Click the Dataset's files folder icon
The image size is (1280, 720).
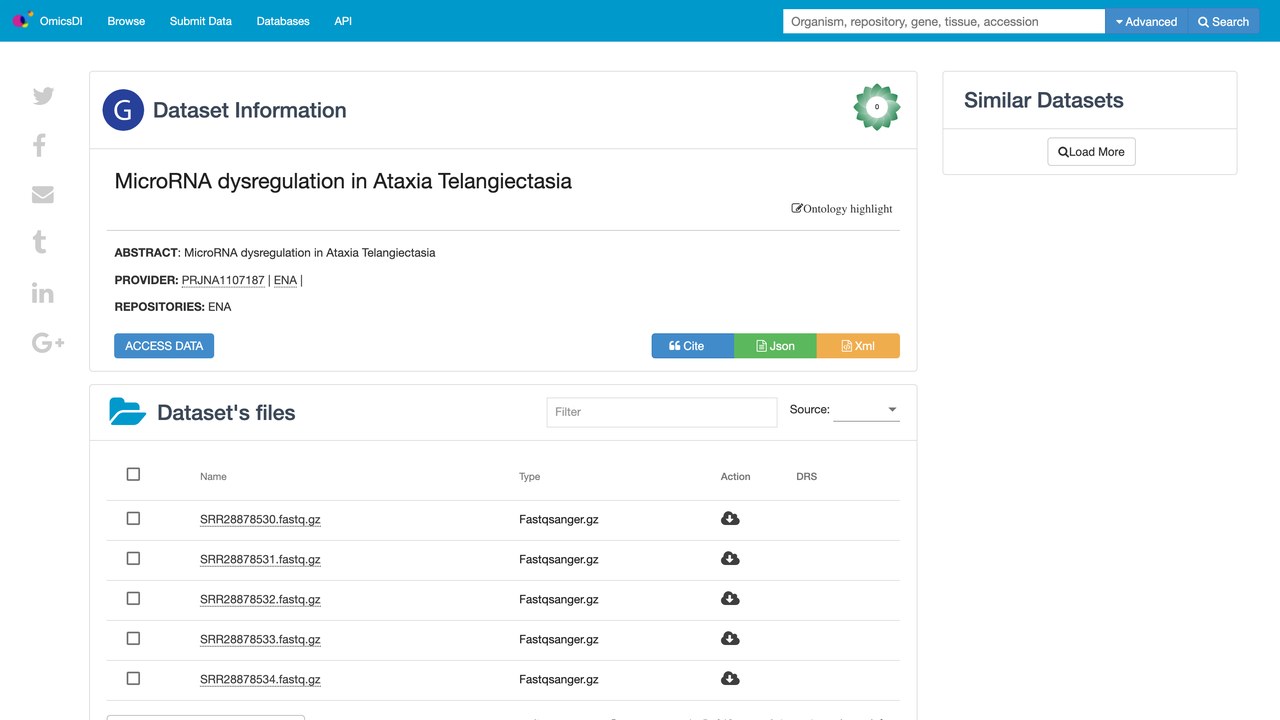click(127, 412)
